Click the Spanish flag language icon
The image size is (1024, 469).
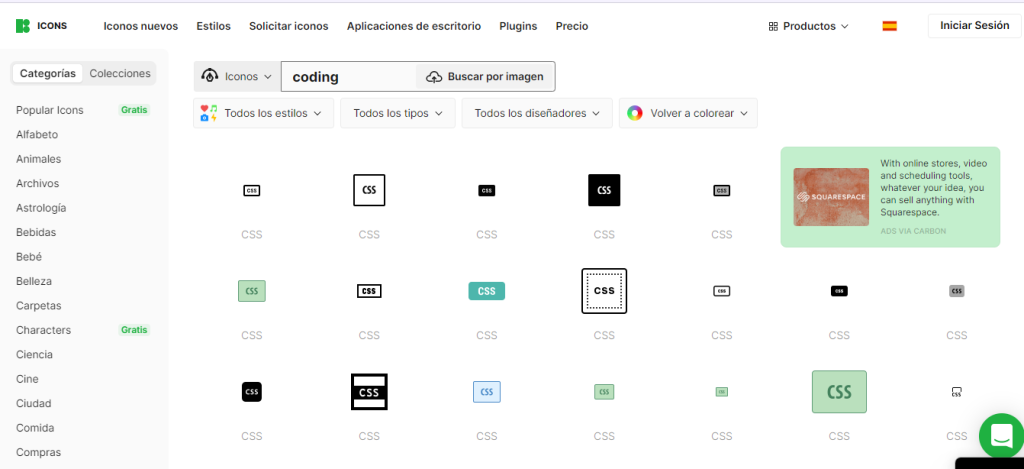[889, 26]
